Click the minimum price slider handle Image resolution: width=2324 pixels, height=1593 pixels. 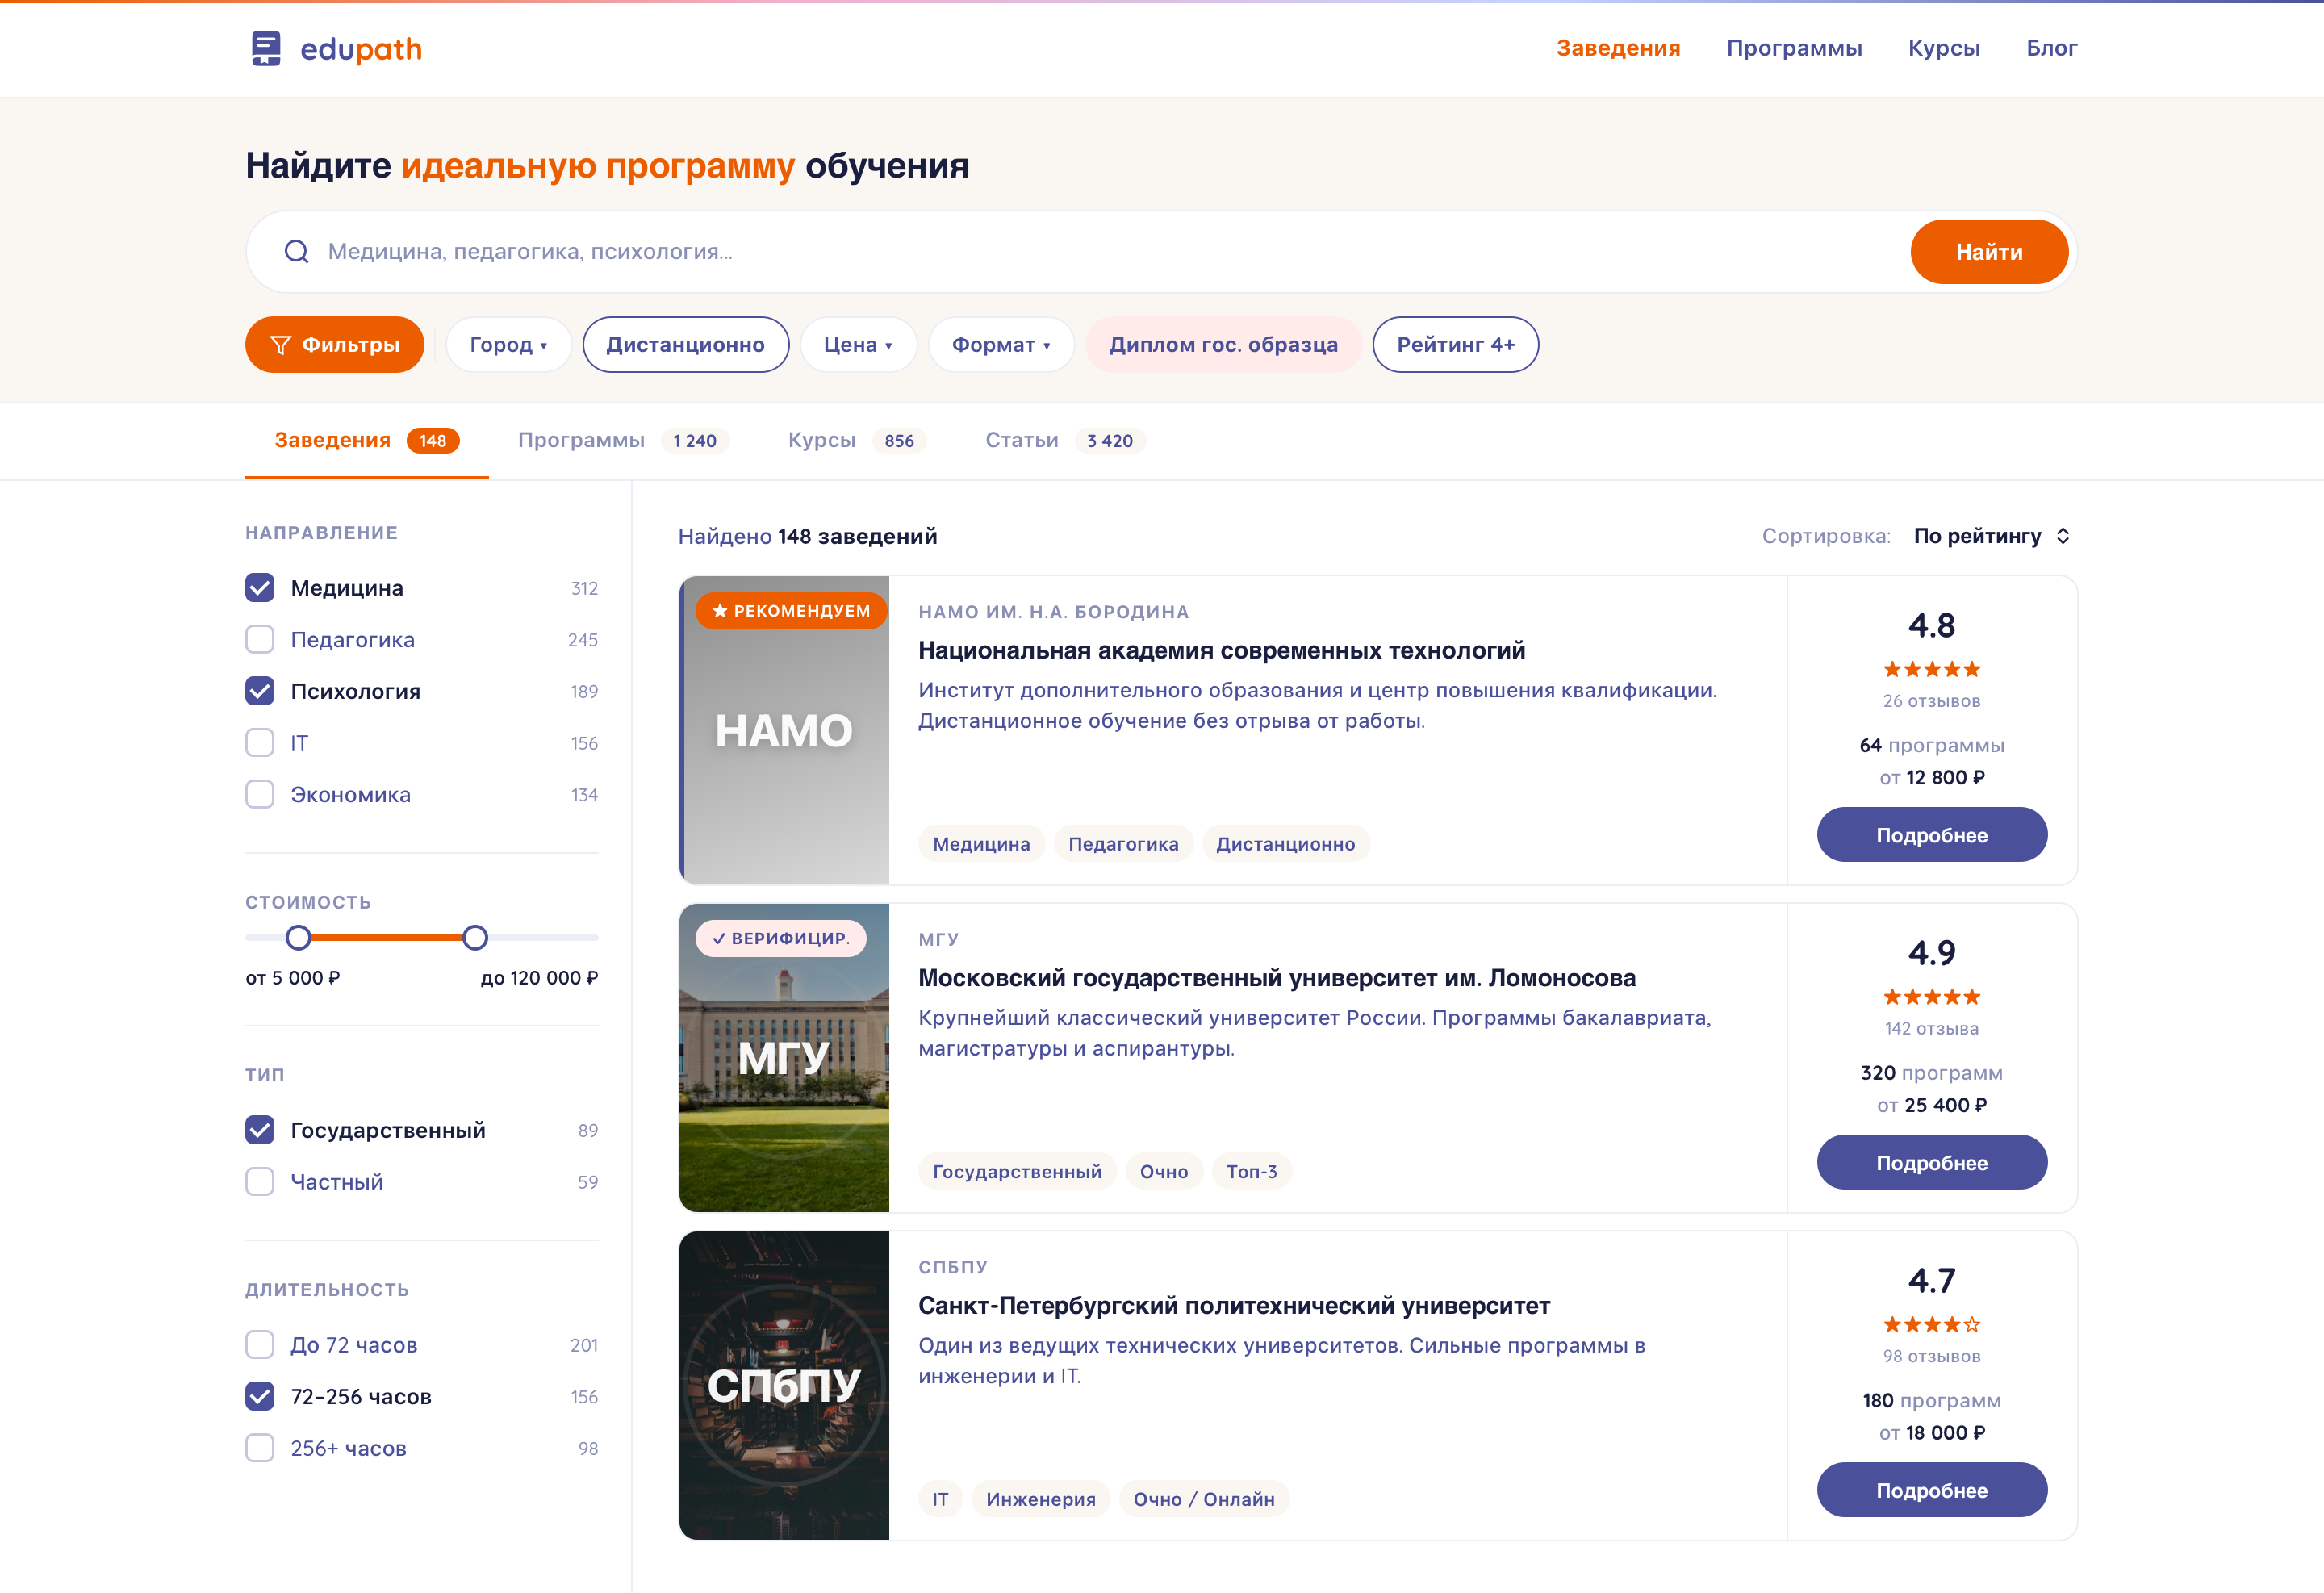tap(298, 937)
